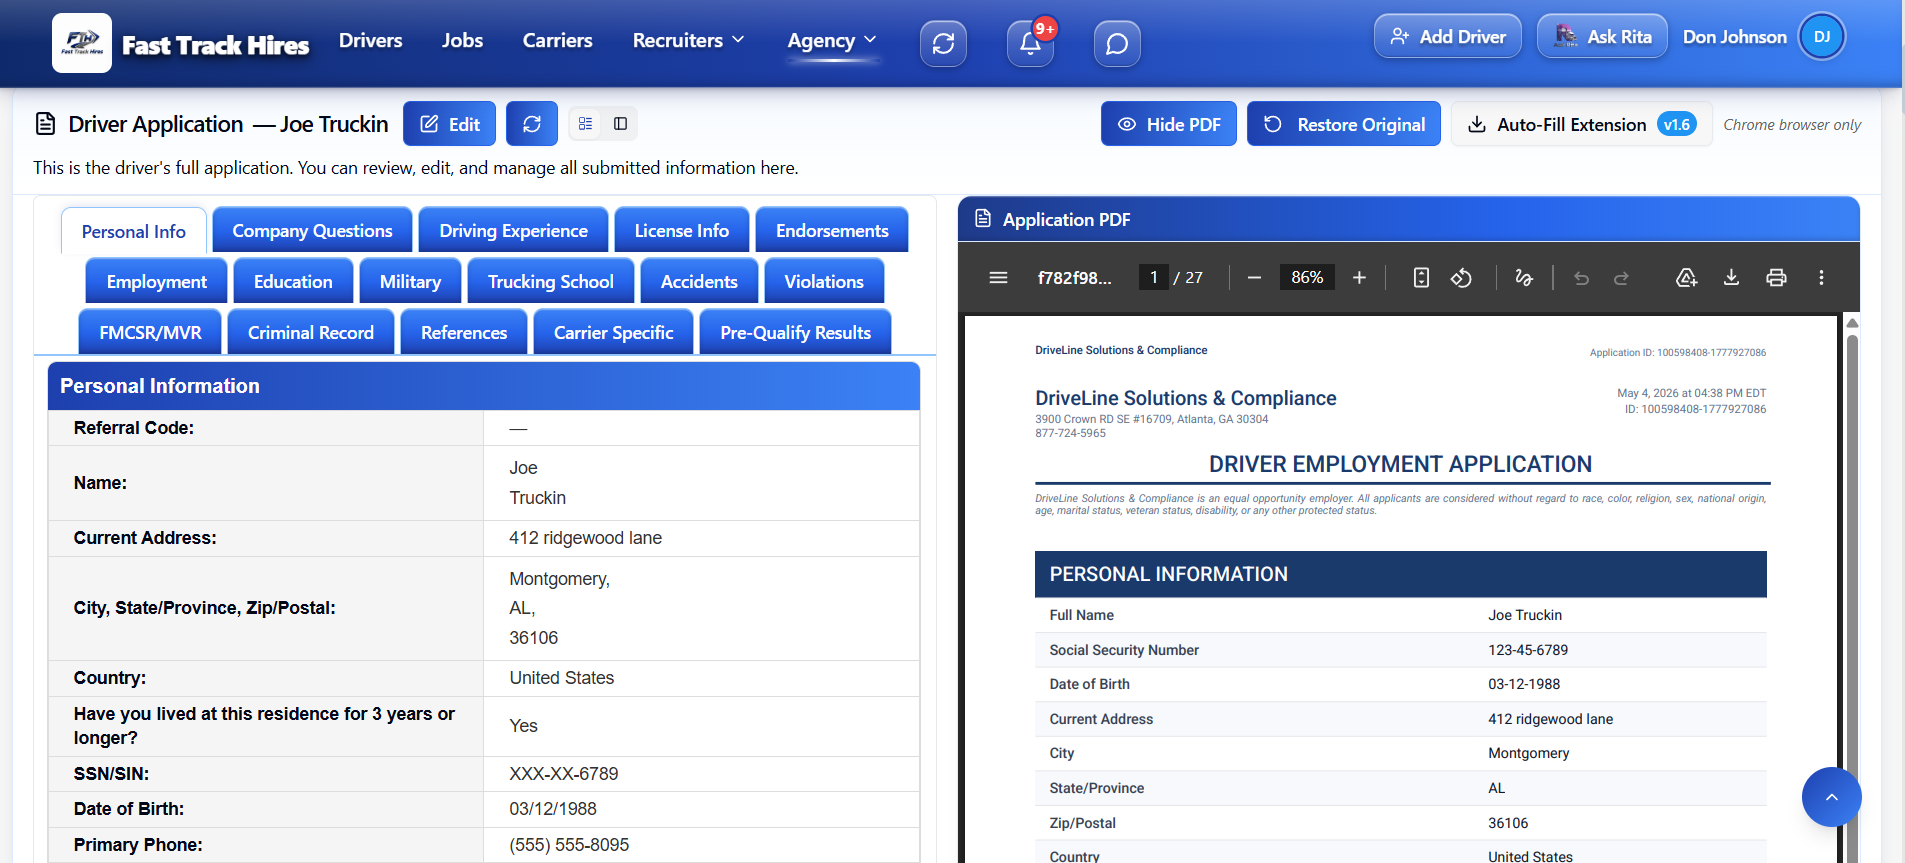
Task: Expand the Recruiters dropdown menu
Action: point(688,40)
